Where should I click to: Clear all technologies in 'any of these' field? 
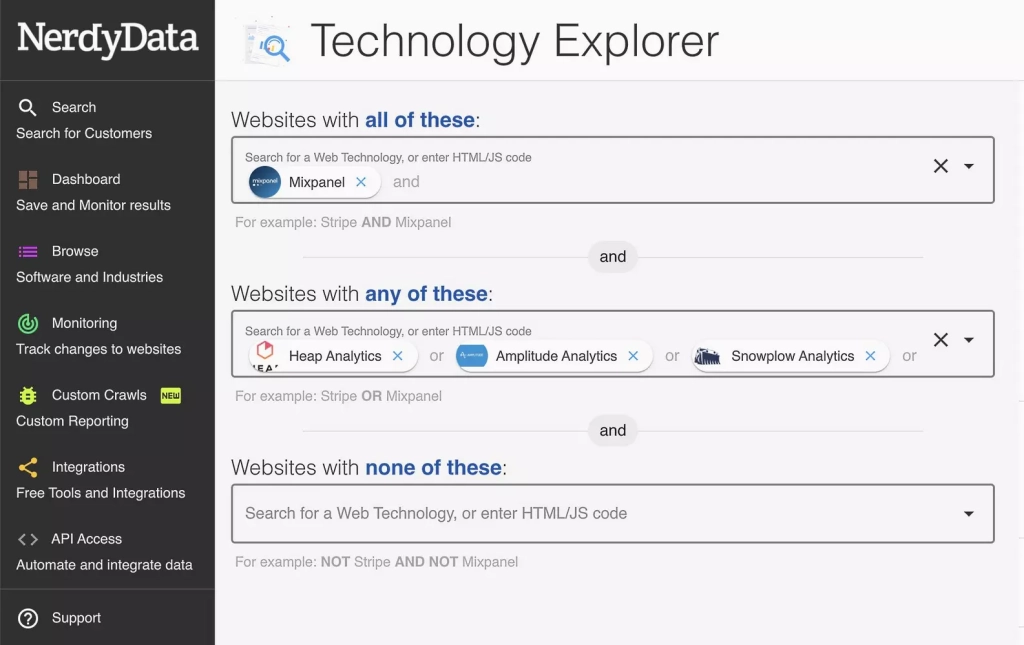pyautogui.click(x=940, y=339)
